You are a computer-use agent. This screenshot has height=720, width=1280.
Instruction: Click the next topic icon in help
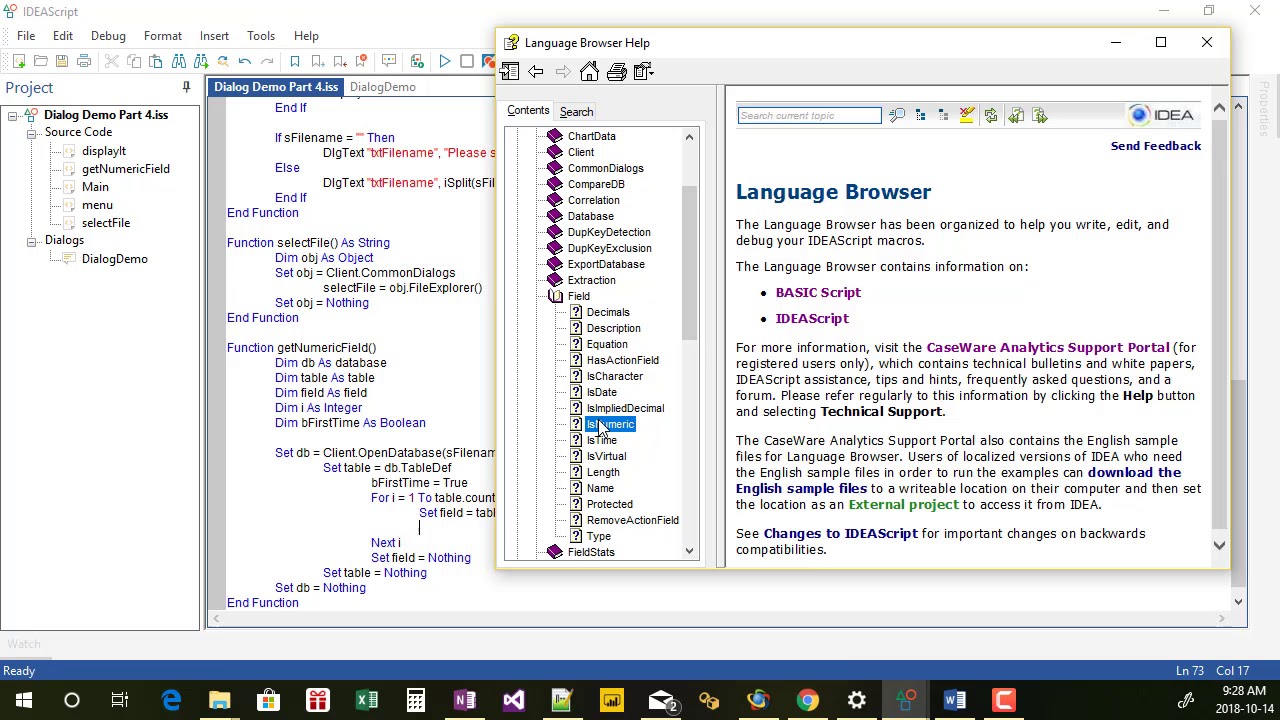point(1040,116)
